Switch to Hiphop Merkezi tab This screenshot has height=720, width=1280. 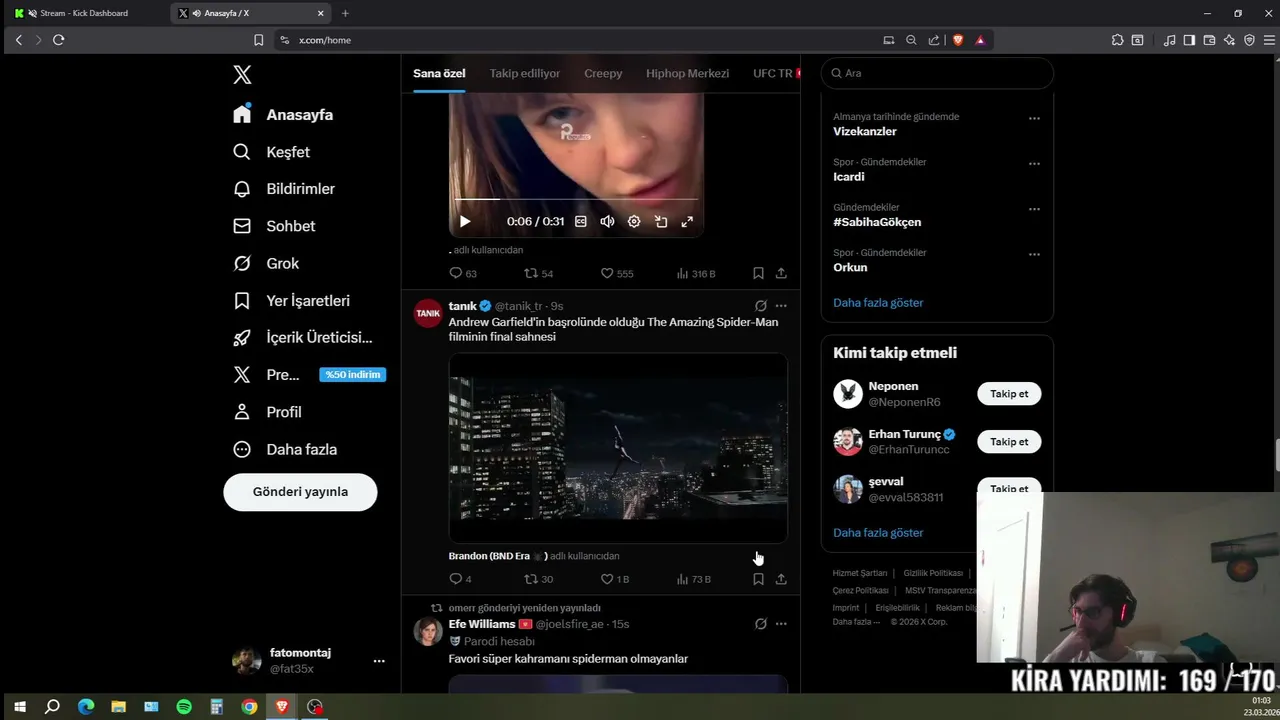pyautogui.click(x=687, y=73)
